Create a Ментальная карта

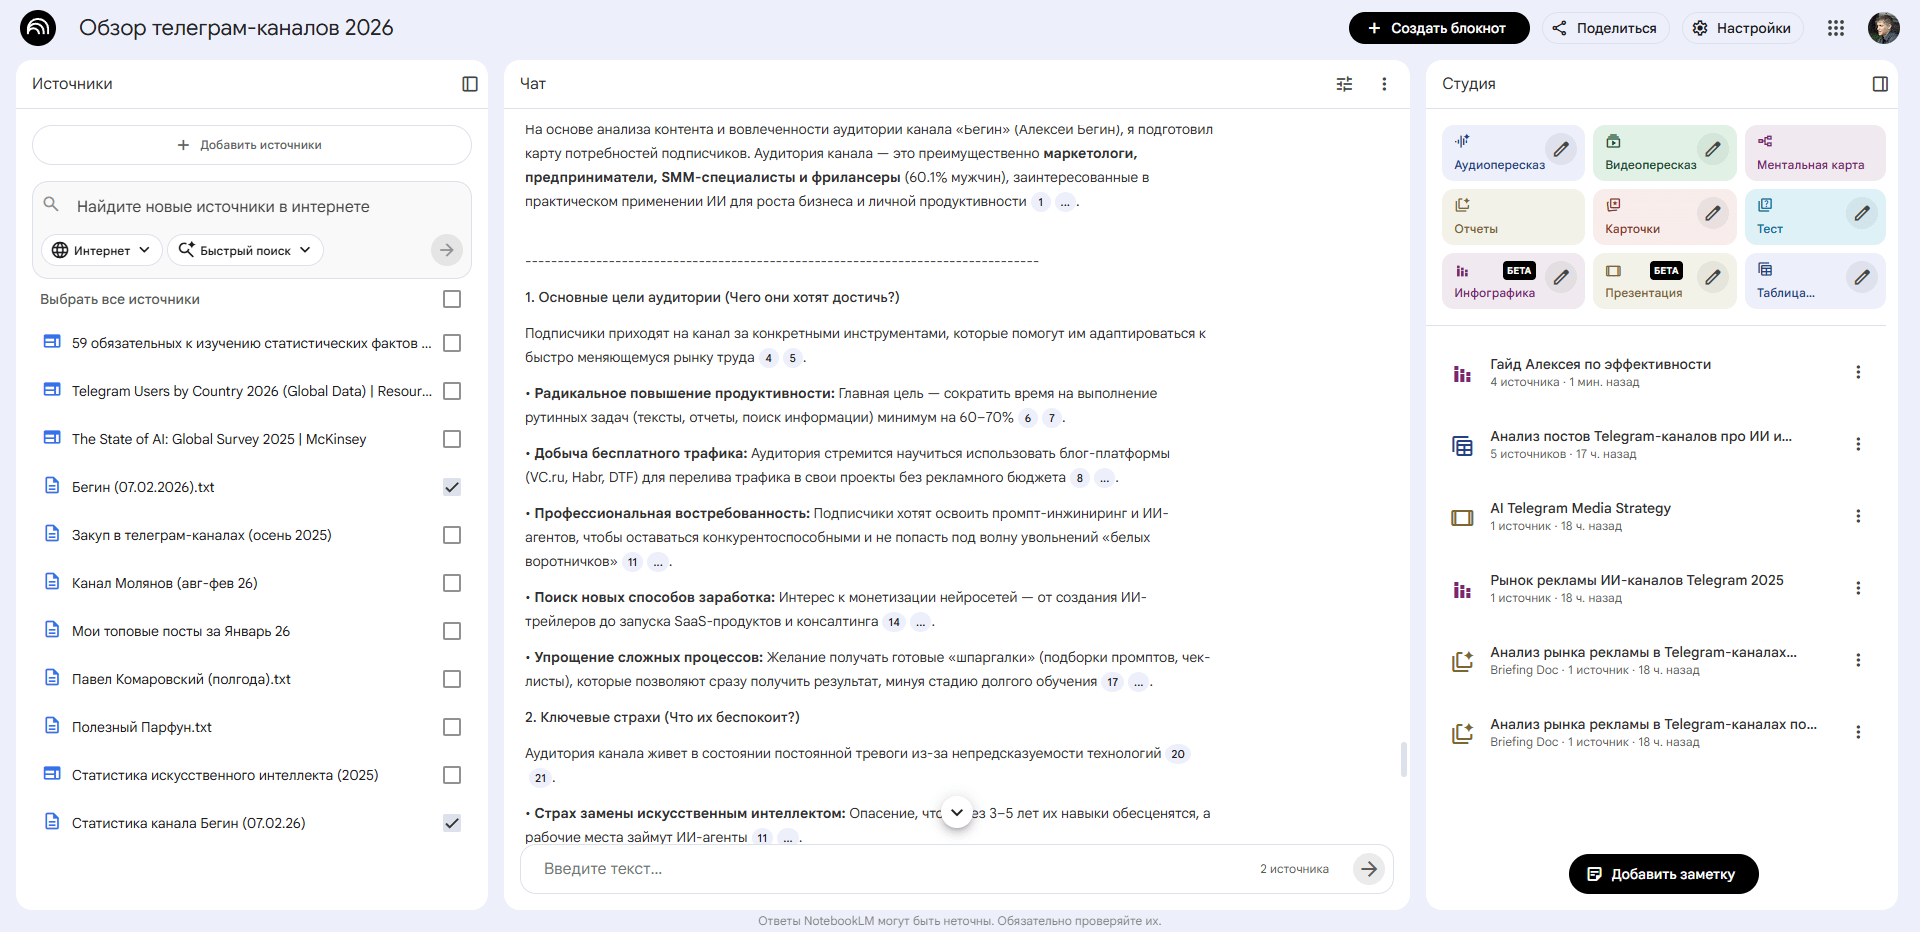point(1814,153)
